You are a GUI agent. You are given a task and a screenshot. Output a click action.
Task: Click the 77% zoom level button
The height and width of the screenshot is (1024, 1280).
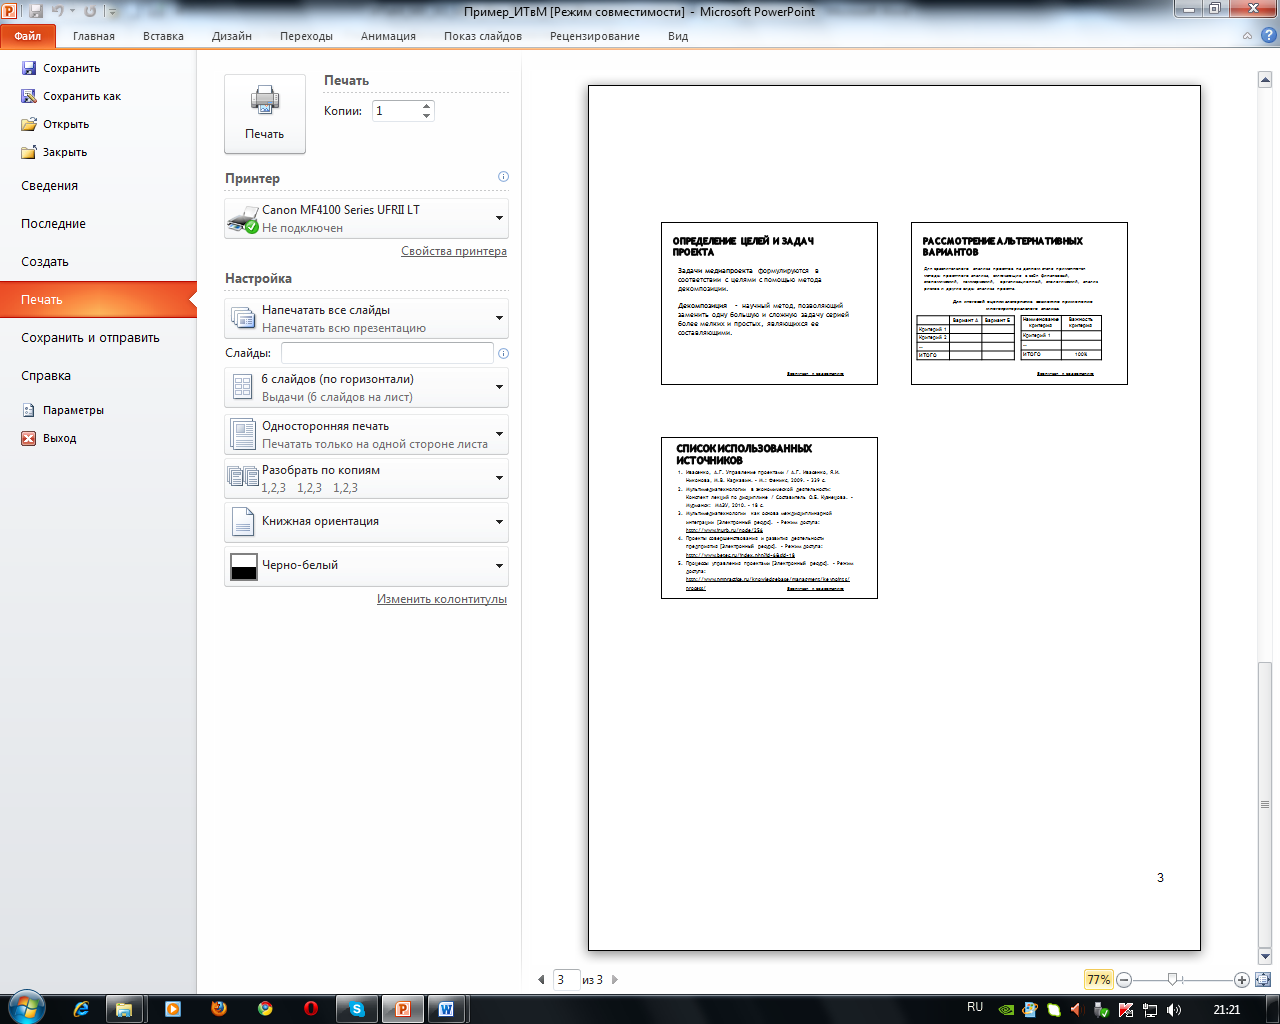tap(1098, 980)
